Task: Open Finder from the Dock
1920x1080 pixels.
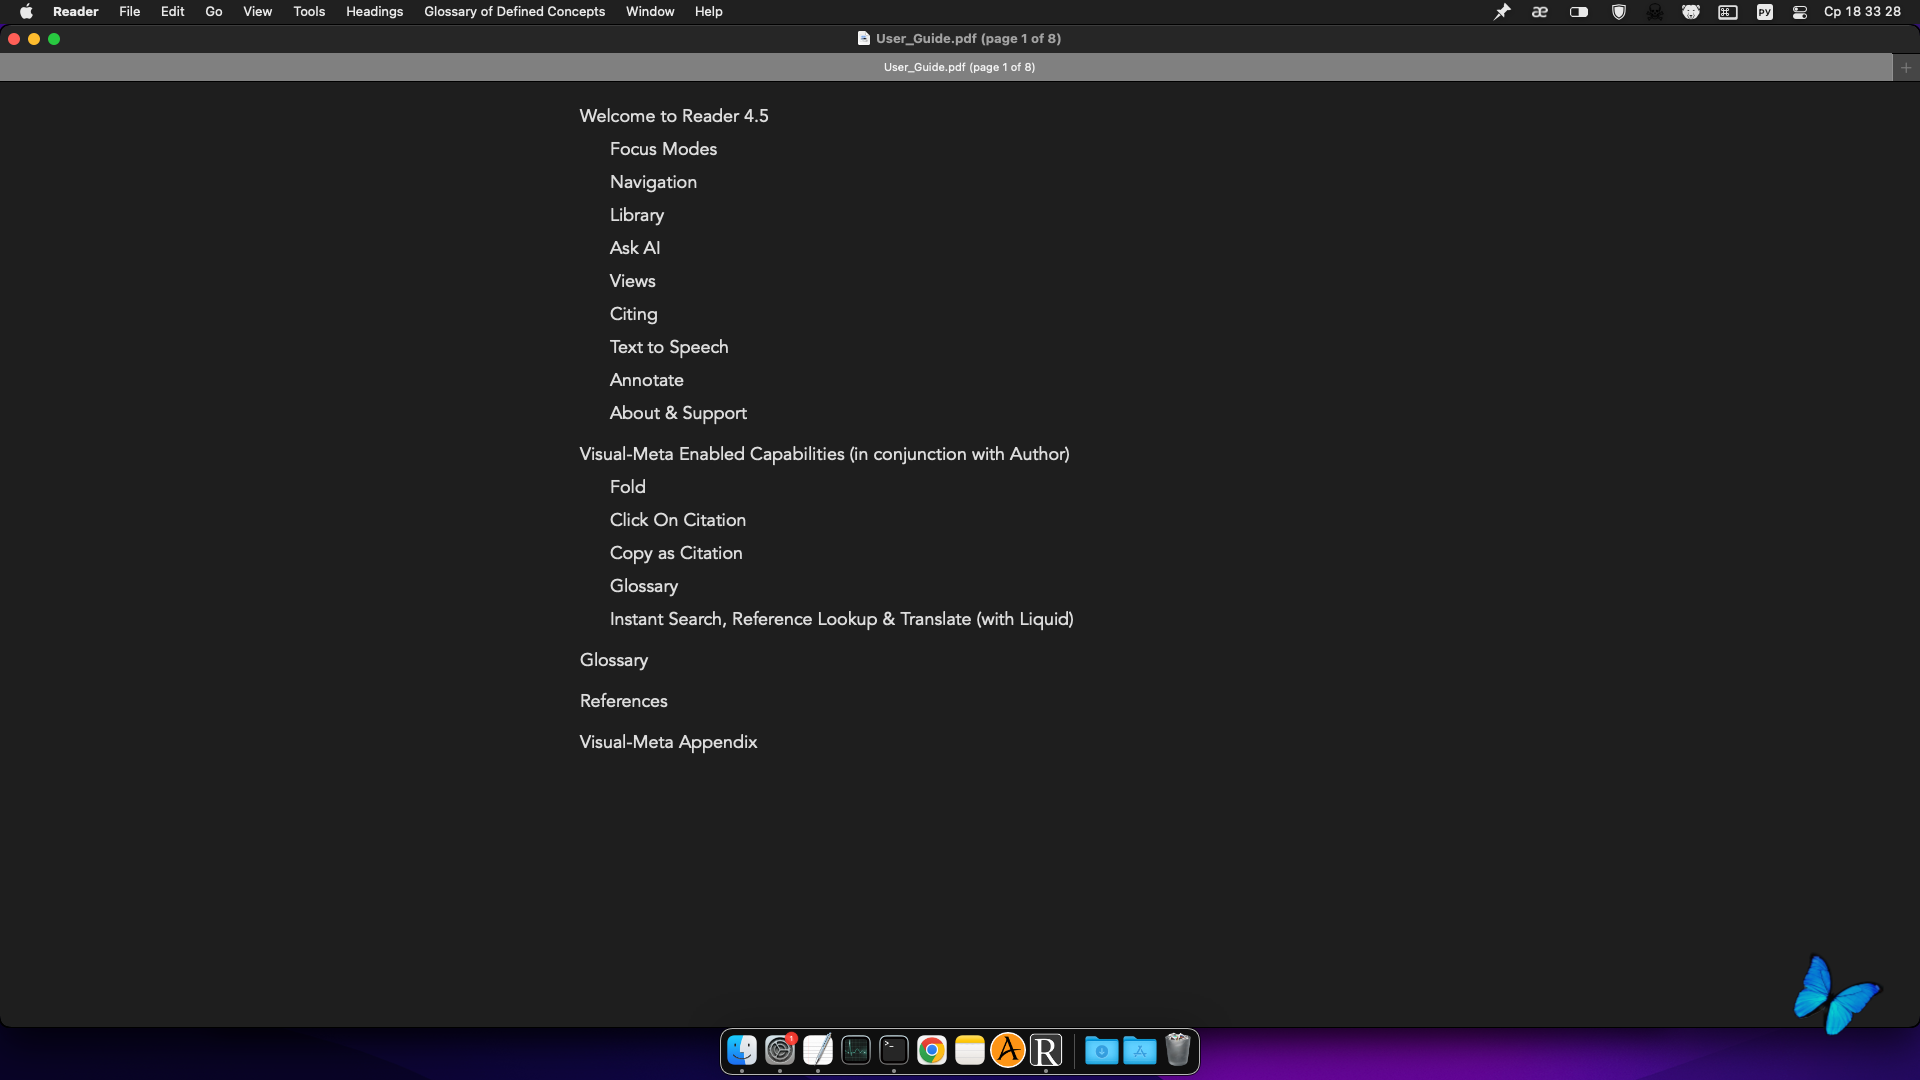Action: (742, 1050)
